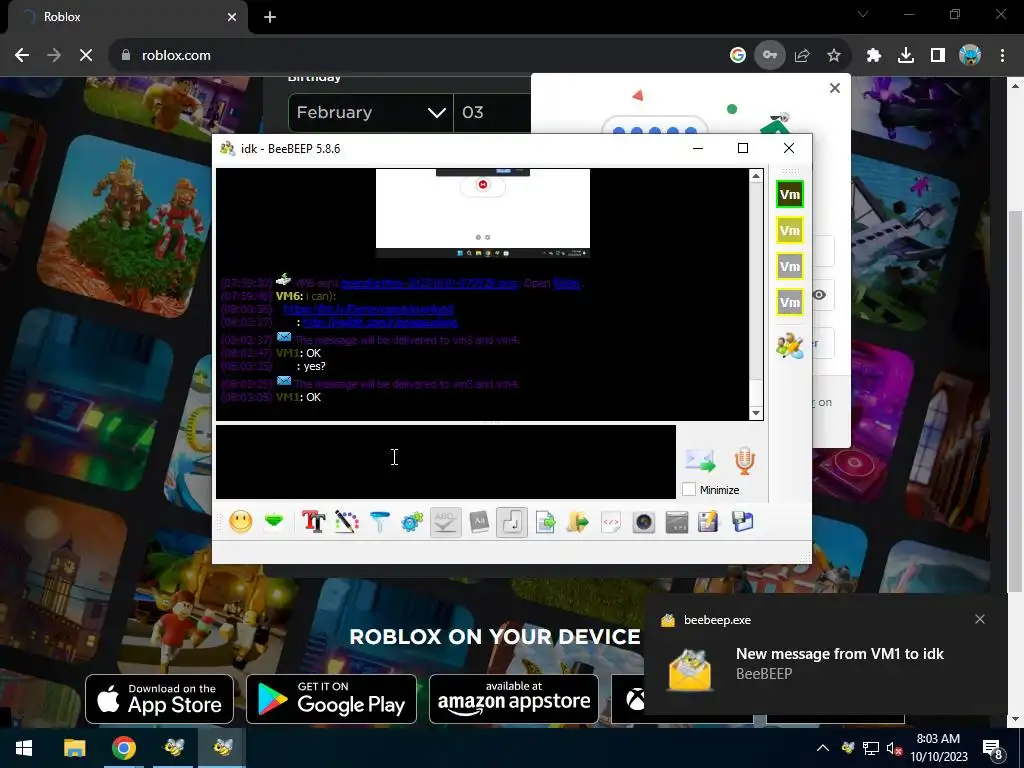Open the reddit.com link in the chat
1024x768 pixels.
click(380, 323)
